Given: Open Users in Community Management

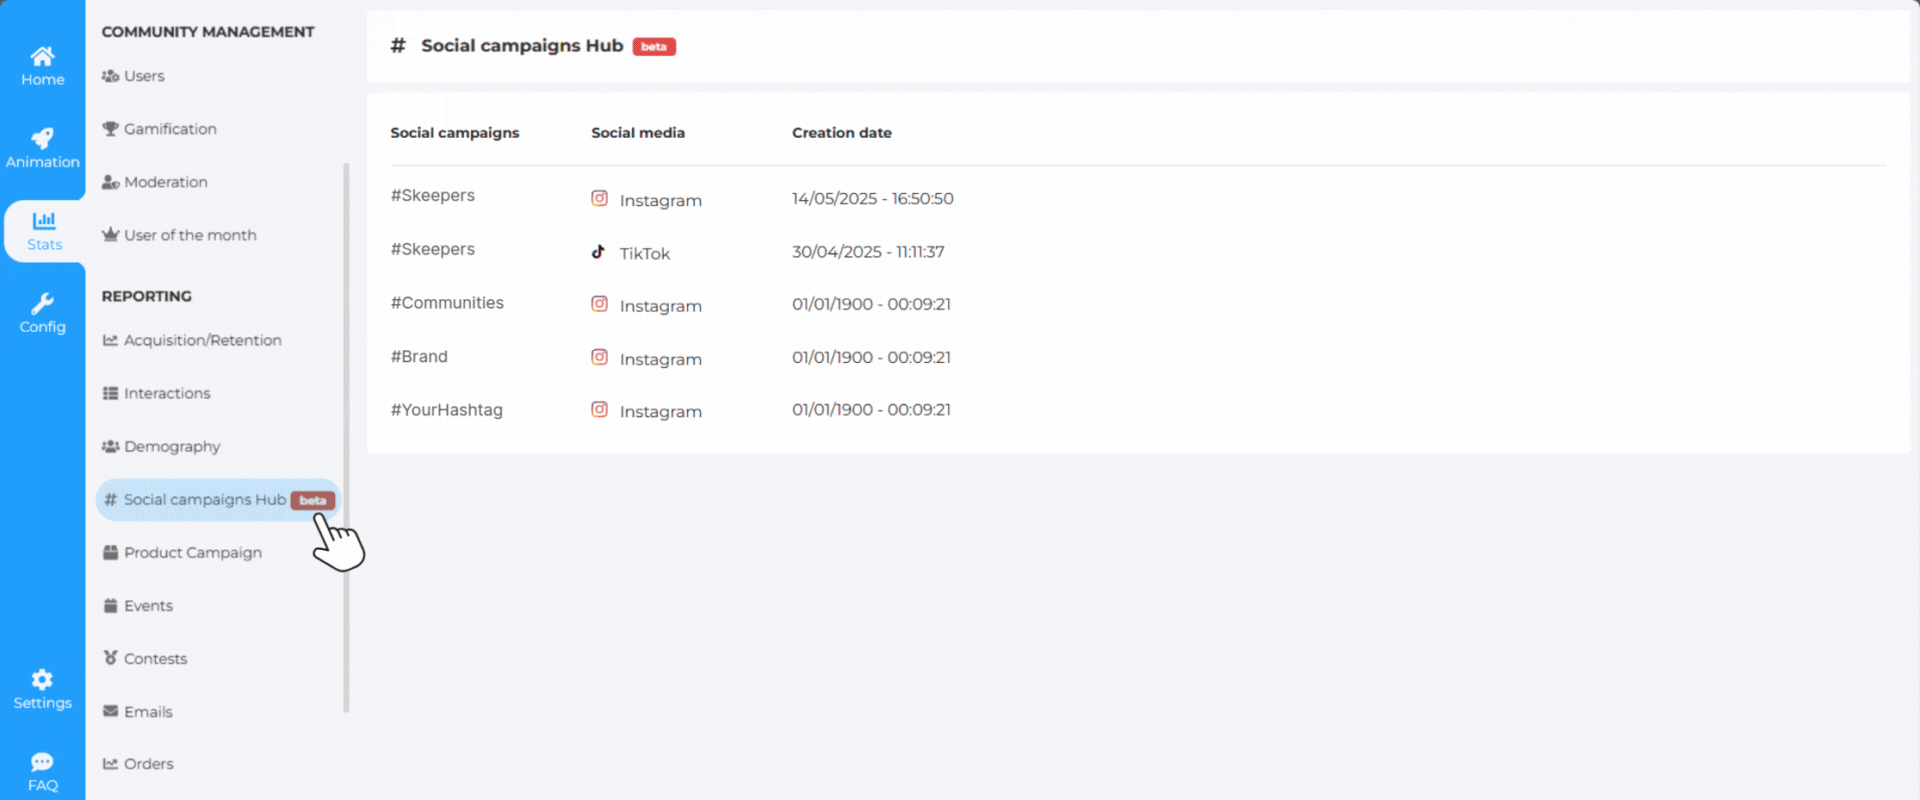Looking at the screenshot, I should 143,76.
